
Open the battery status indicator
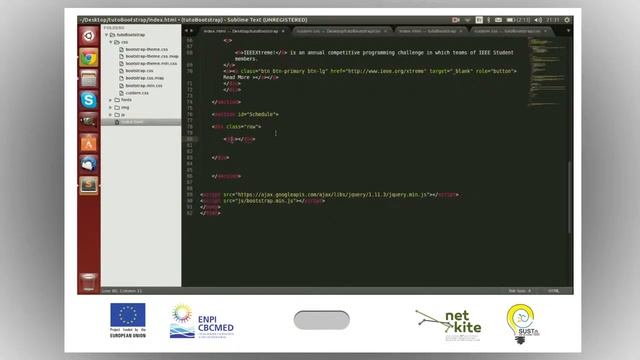point(518,20)
